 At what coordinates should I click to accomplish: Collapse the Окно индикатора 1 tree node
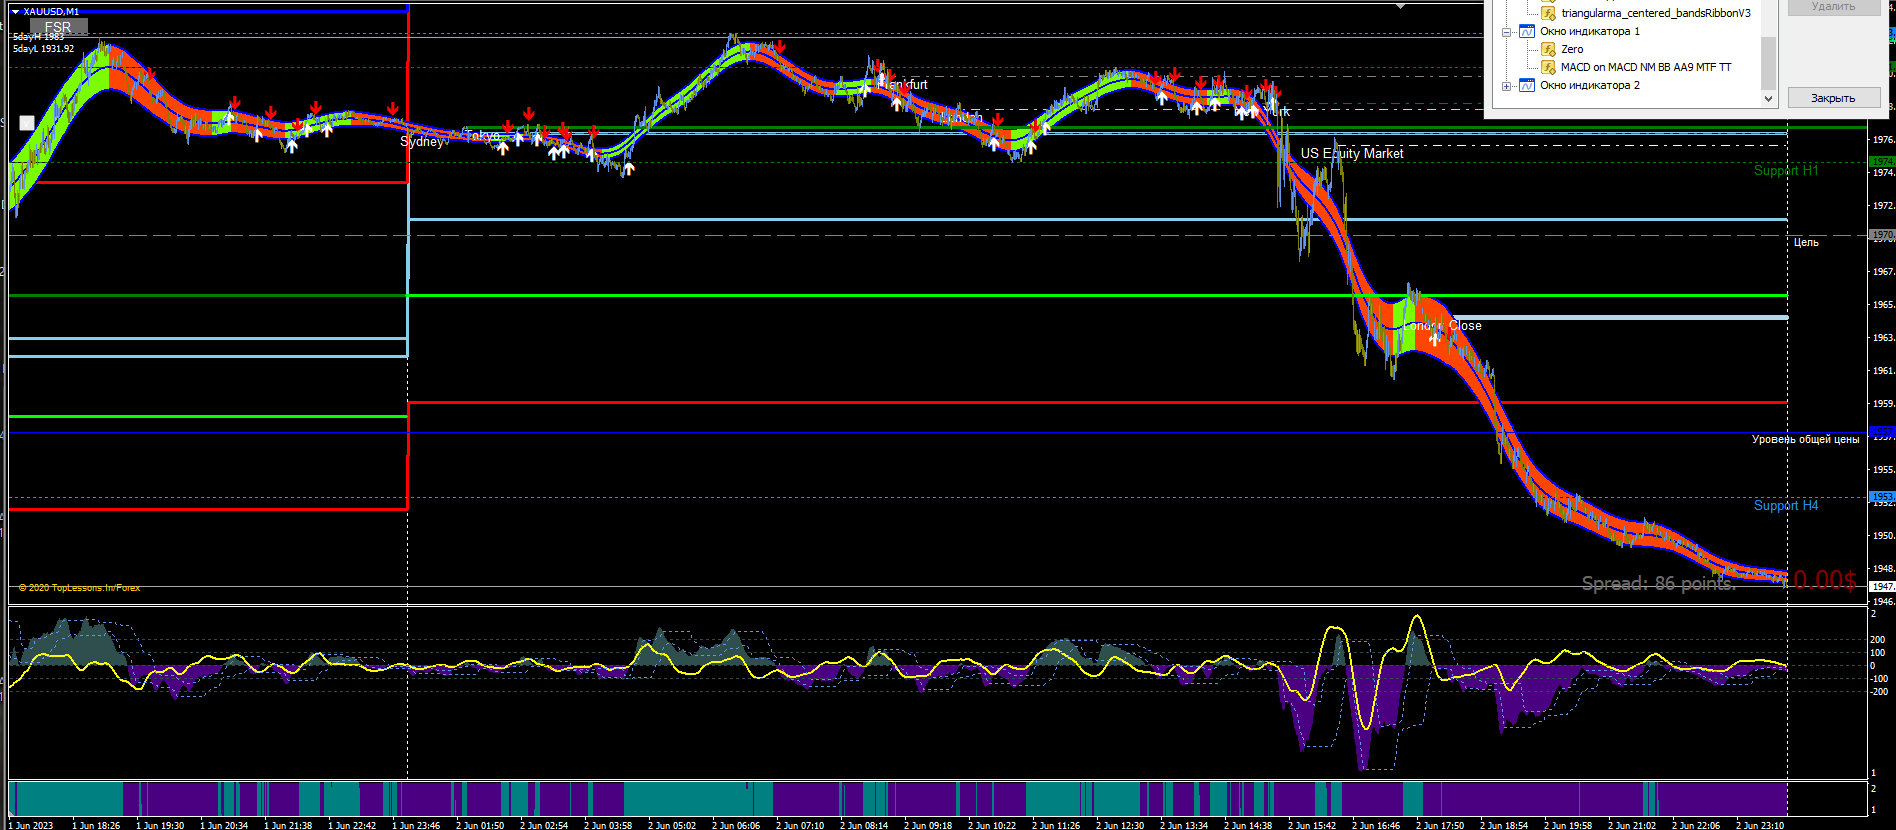1506,32
